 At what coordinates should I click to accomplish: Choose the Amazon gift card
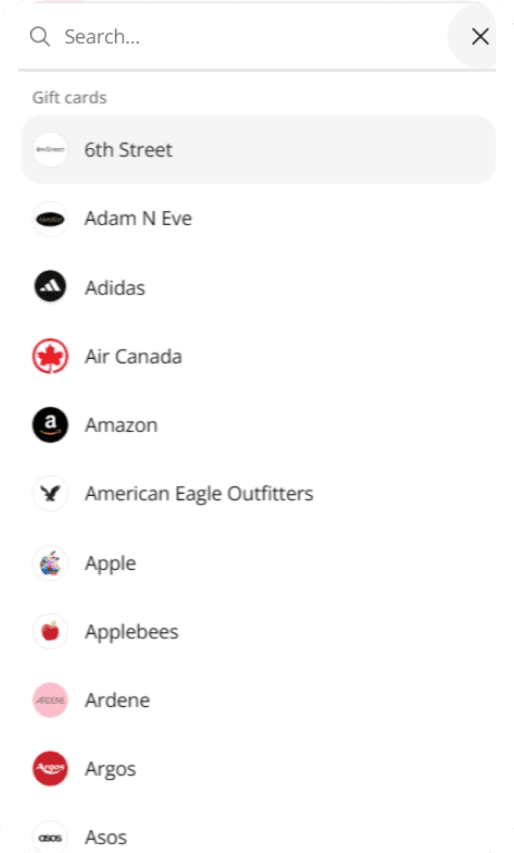(x=258, y=425)
